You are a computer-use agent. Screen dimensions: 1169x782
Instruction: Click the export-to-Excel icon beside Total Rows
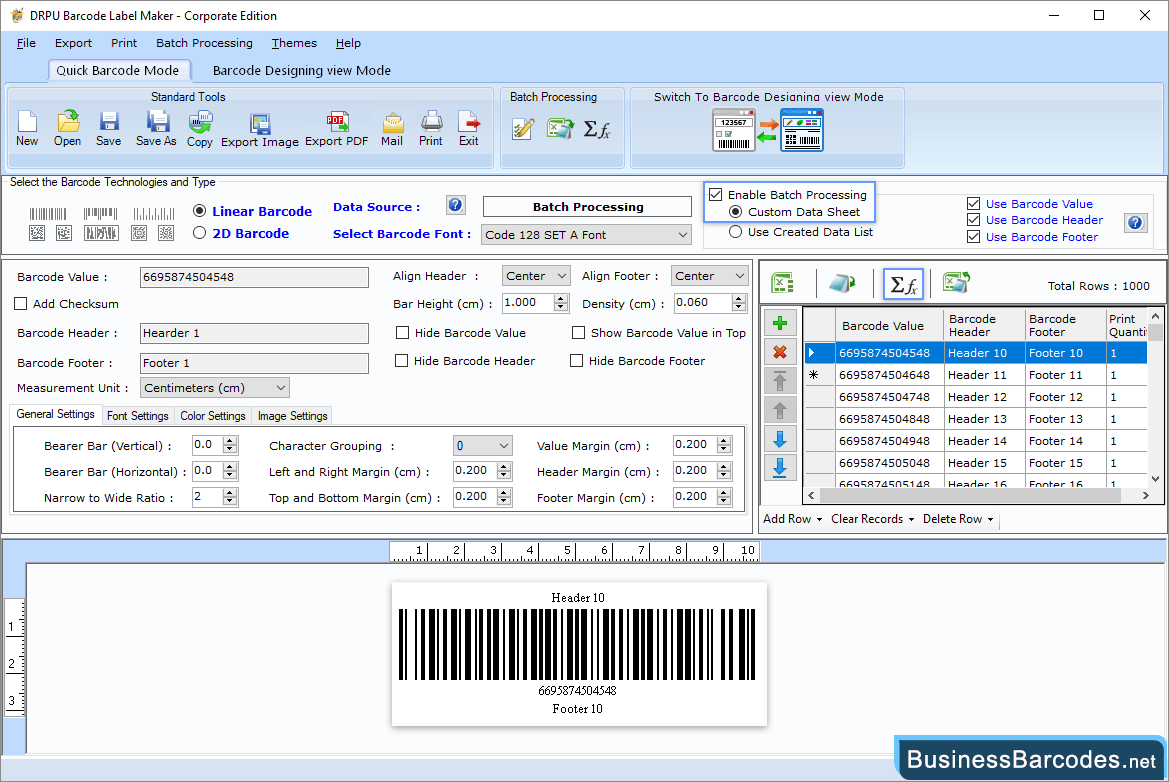[956, 283]
